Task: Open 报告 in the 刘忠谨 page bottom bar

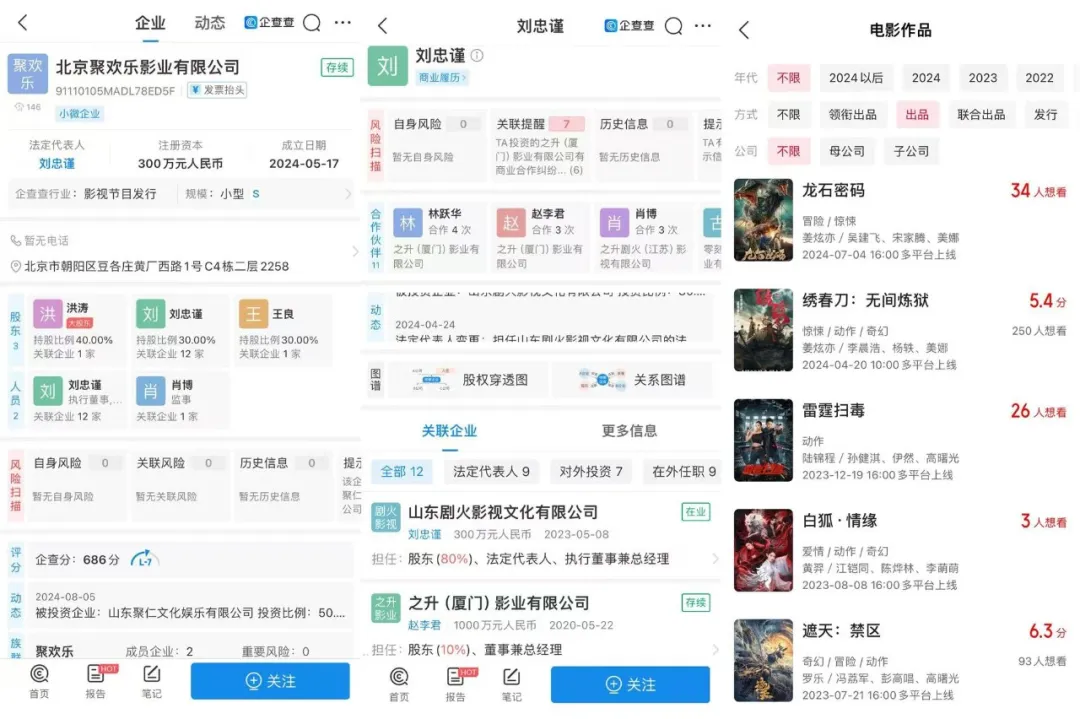Action: point(455,685)
